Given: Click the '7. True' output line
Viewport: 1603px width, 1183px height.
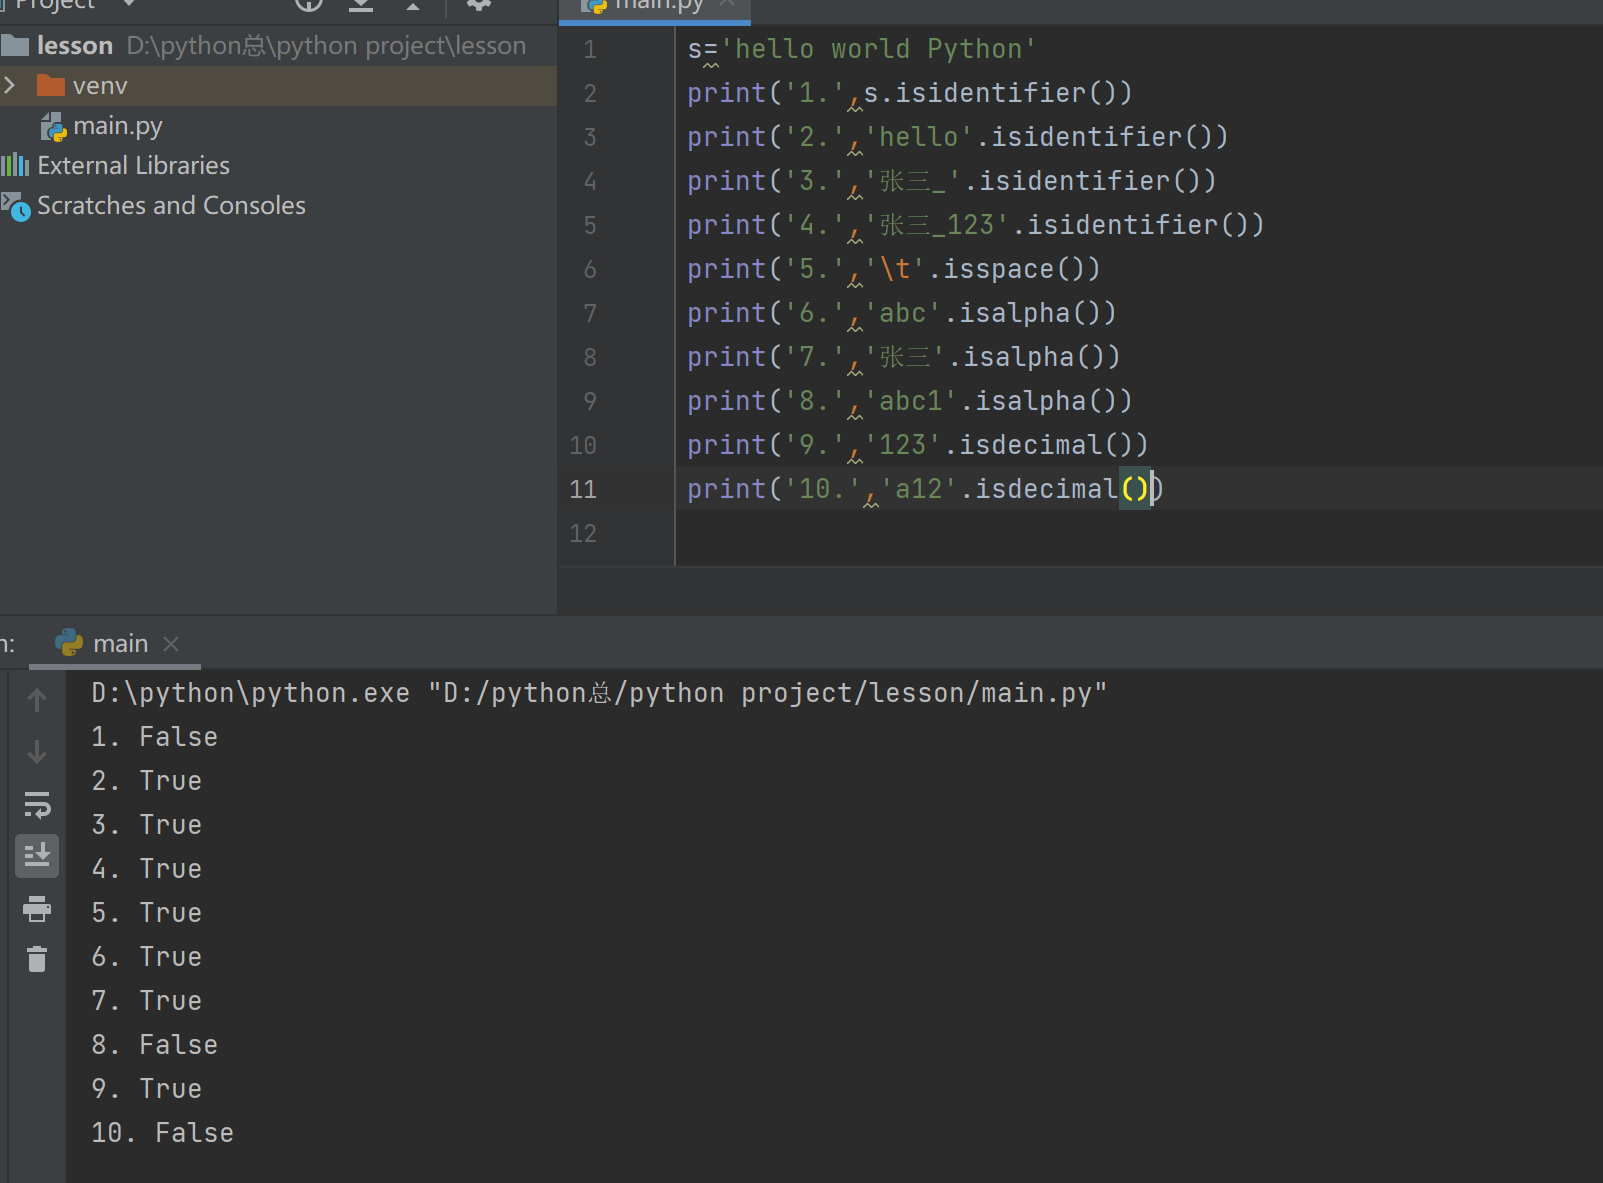Looking at the screenshot, I should 146,1001.
